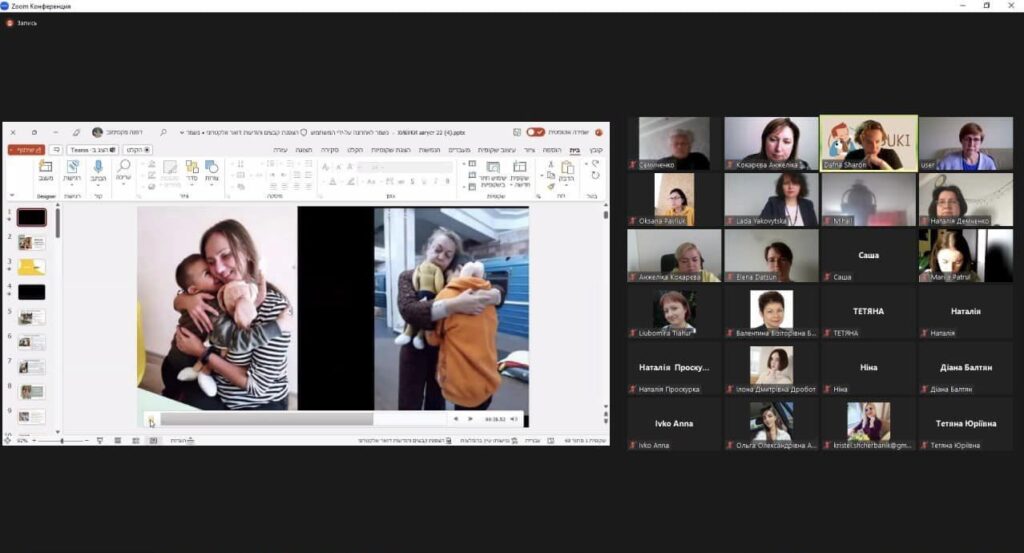Click the Arrange icon in the ribbon
The width and height of the screenshot is (1024, 553).
(x=190, y=166)
